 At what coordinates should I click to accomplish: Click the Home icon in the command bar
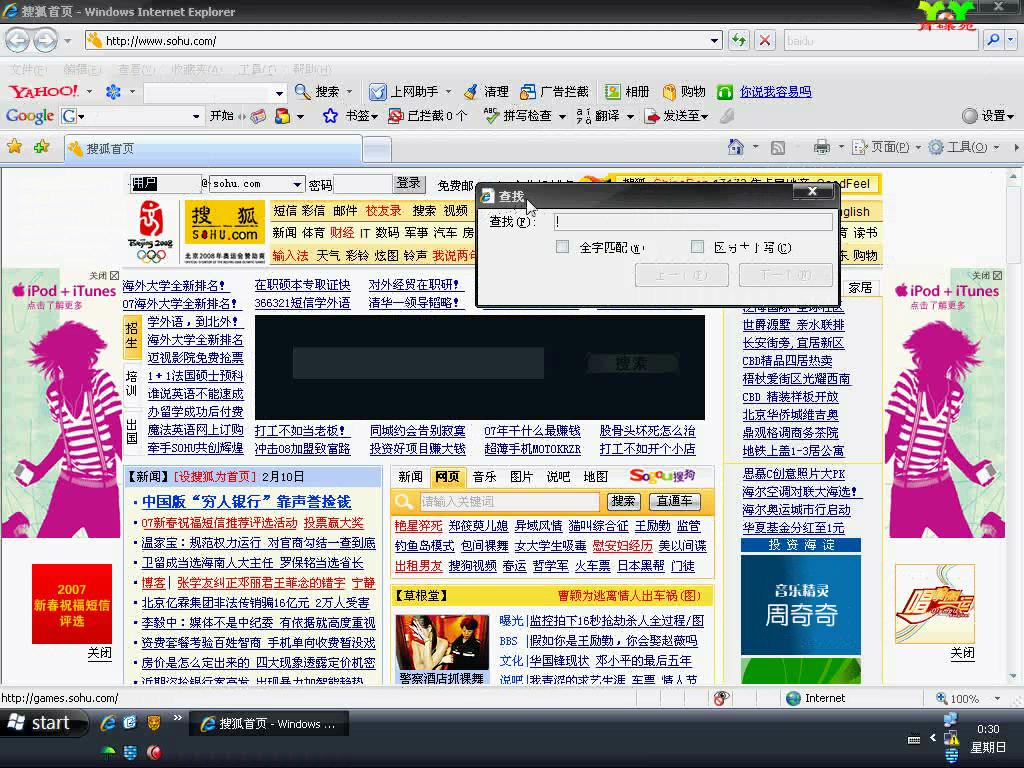tap(735, 148)
